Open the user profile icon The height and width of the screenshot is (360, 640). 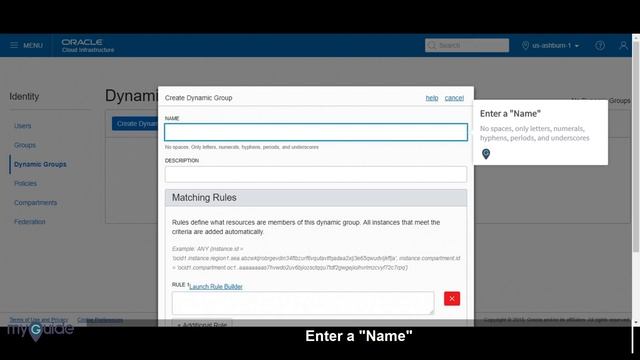tap(623, 45)
